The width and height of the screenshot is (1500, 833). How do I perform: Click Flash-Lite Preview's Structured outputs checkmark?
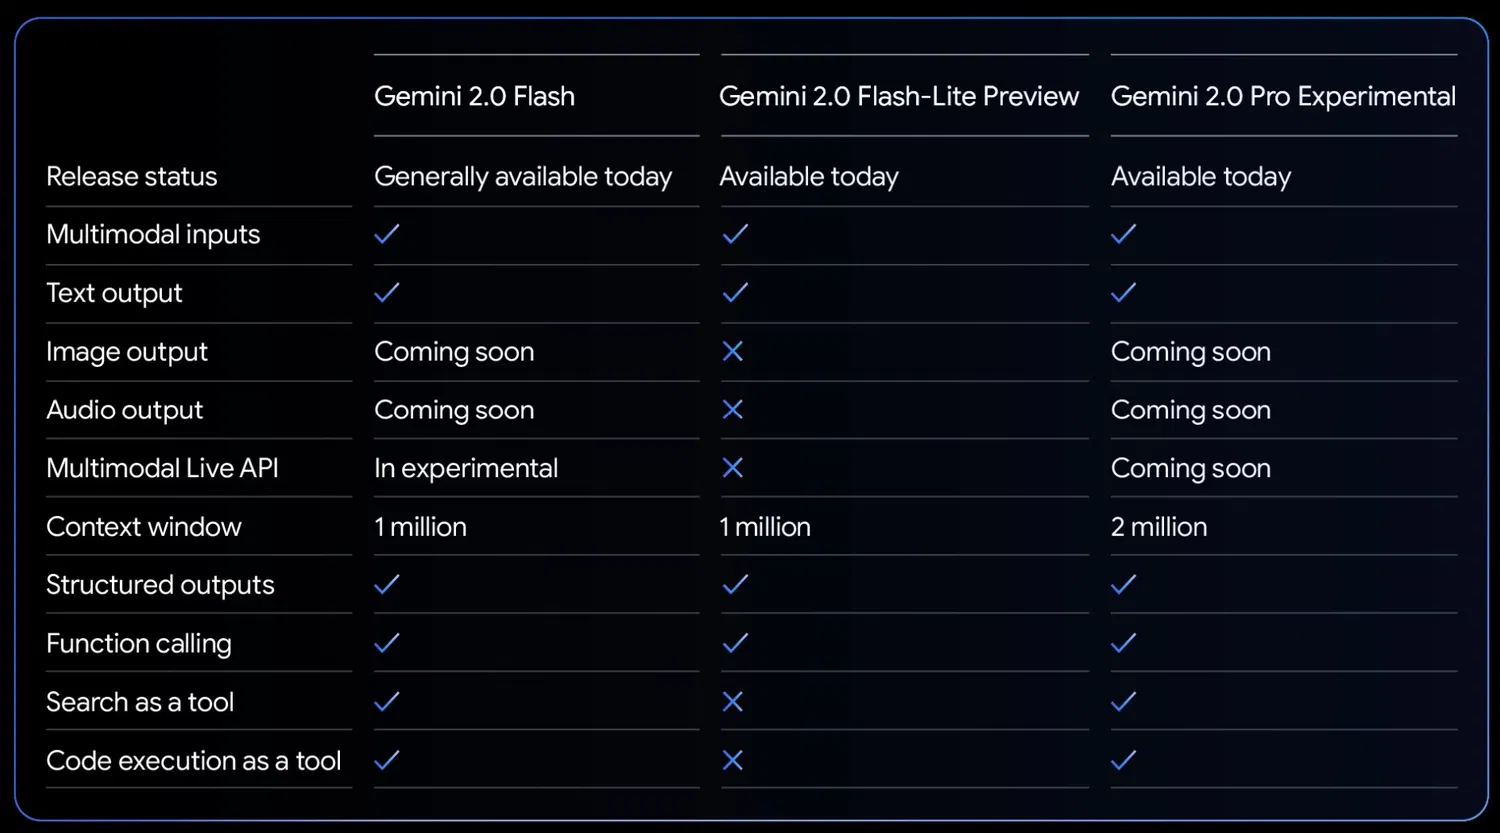tap(735, 585)
